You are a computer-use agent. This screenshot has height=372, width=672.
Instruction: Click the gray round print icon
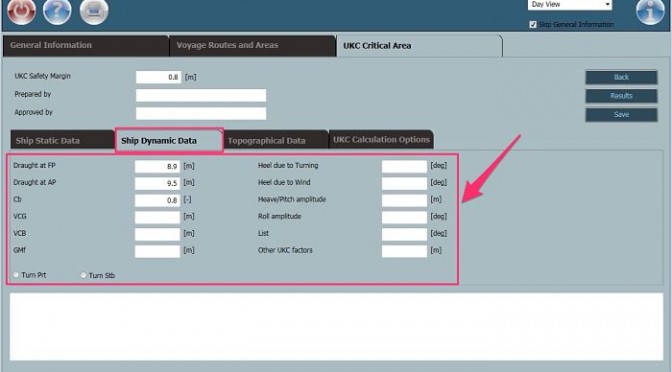point(94,10)
